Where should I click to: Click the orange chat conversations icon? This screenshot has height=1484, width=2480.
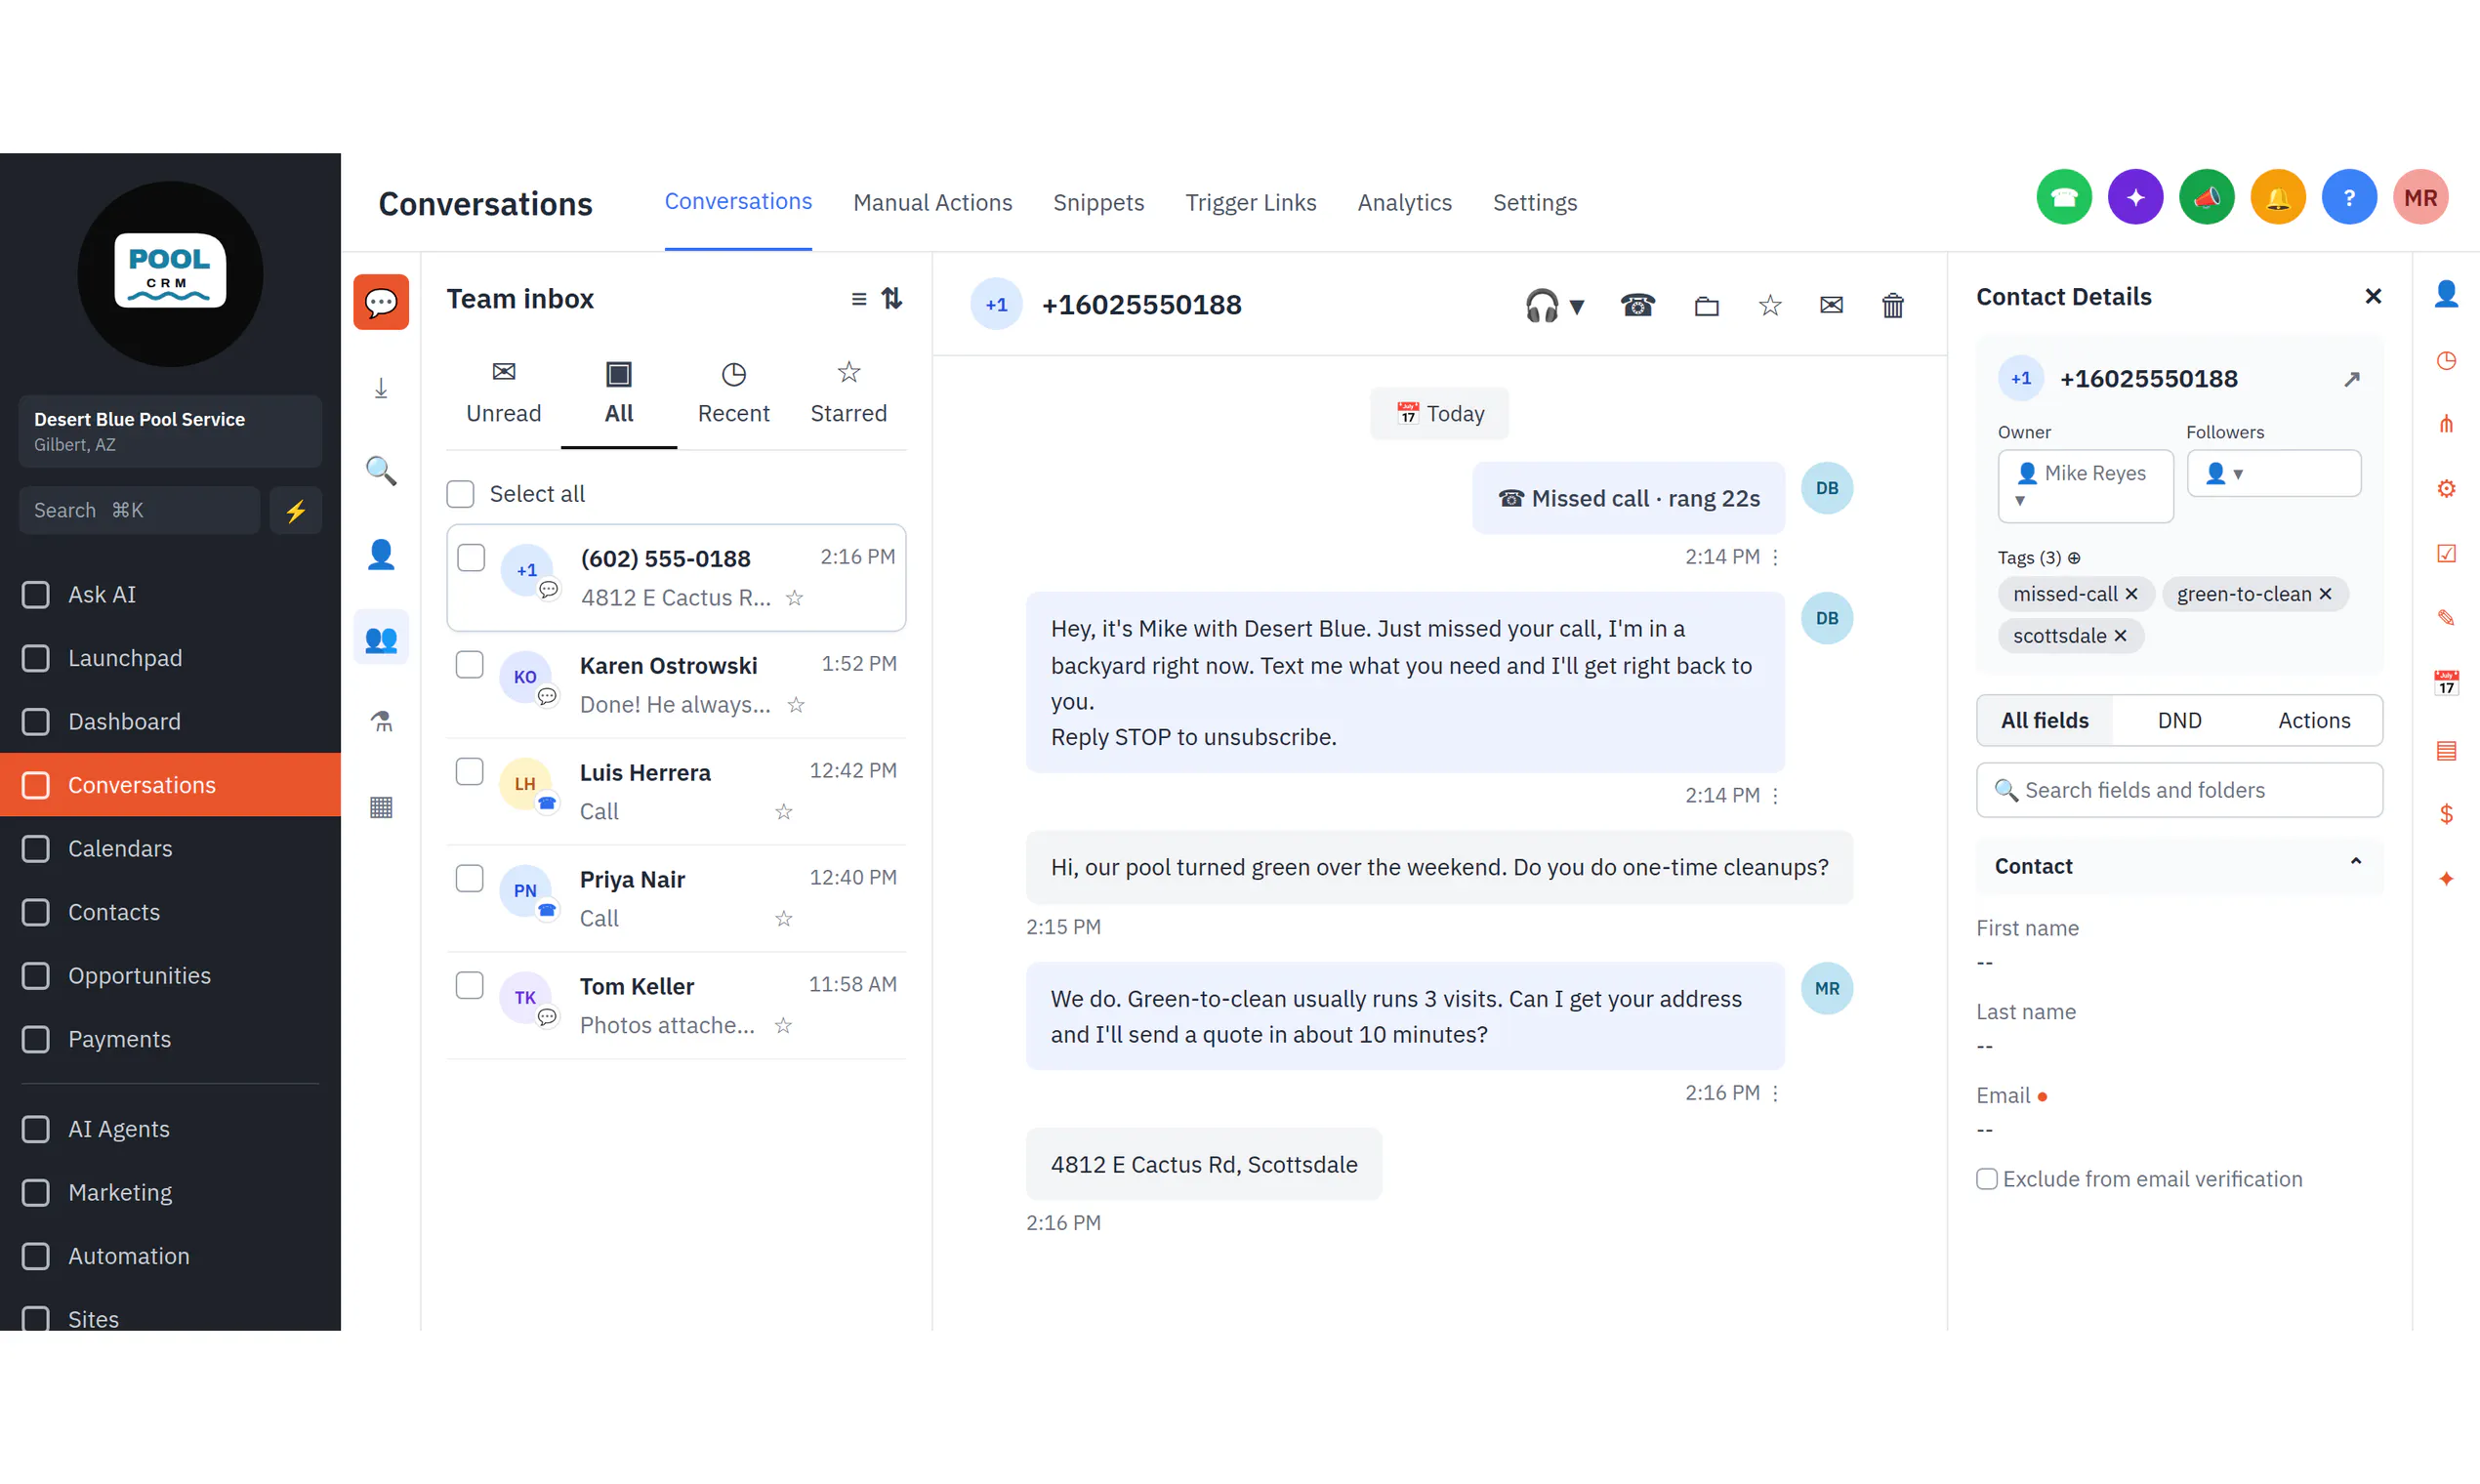381,302
